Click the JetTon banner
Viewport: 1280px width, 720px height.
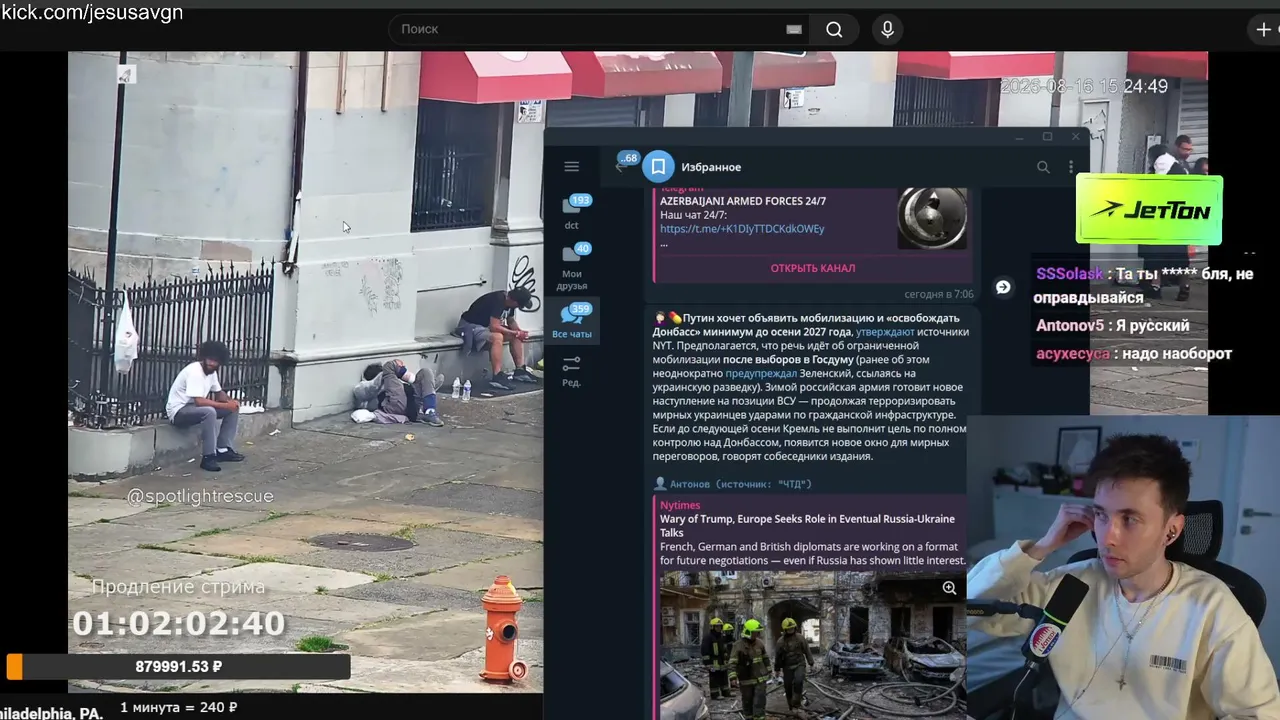click(x=1149, y=210)
